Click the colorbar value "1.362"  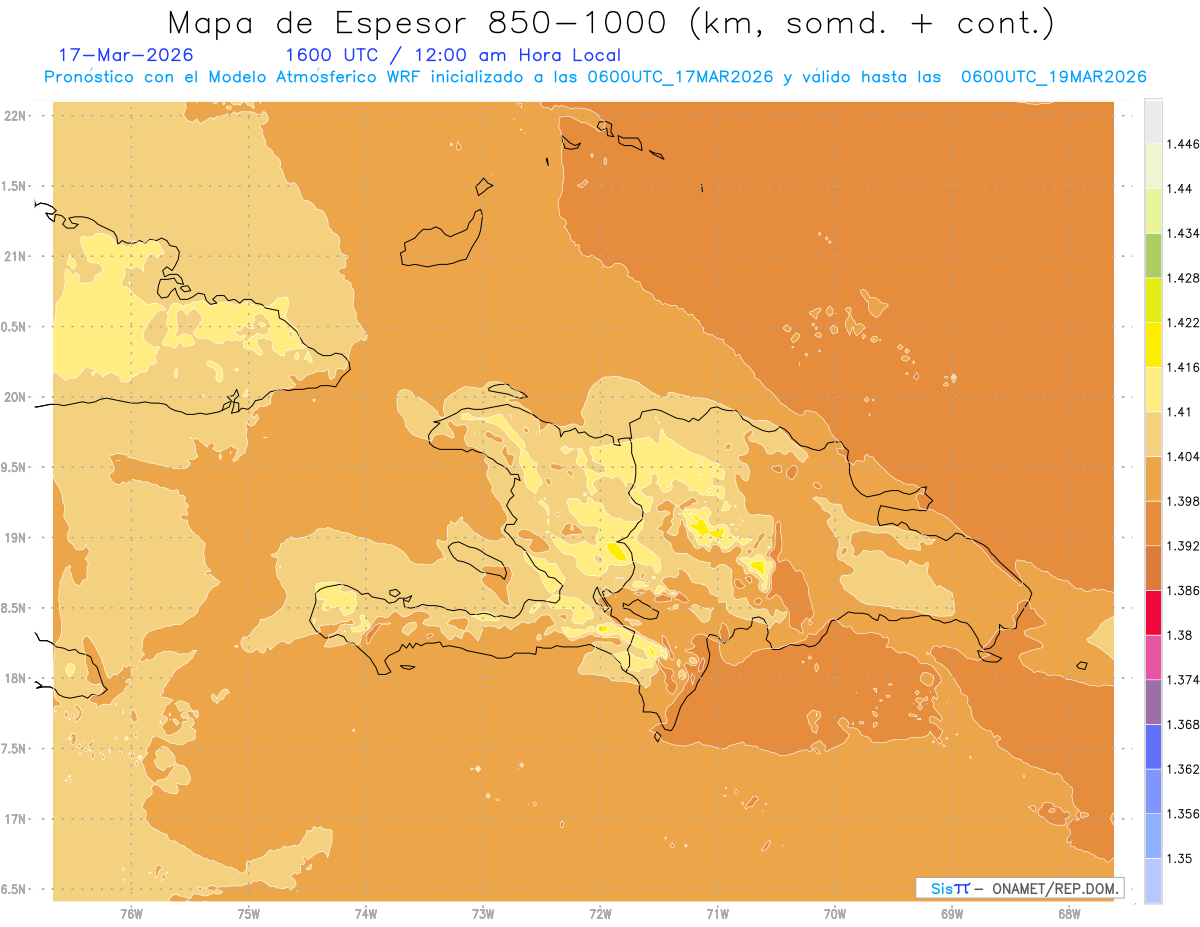pyautogui.click(x=1184, y=768)
